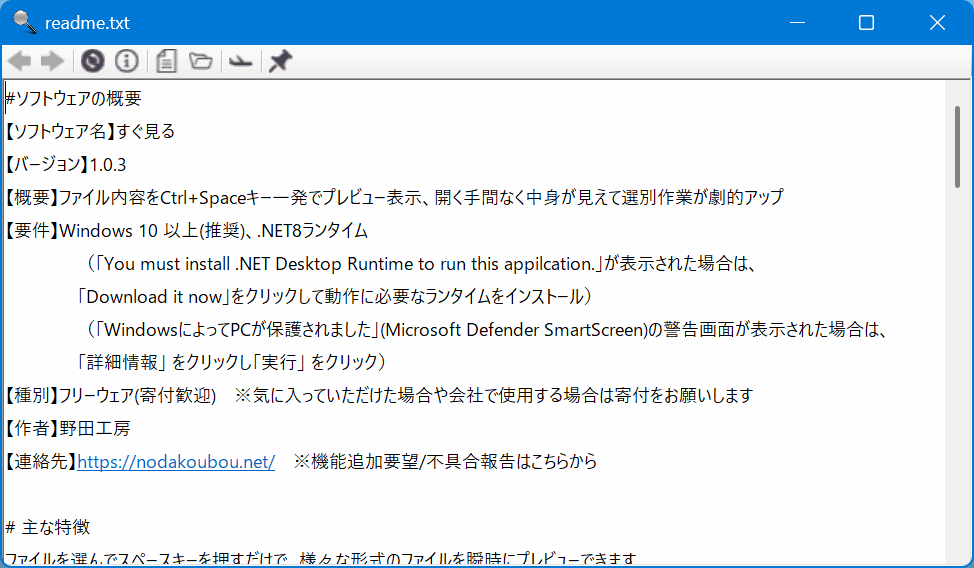Maximize the readme.txt window

click(x=867, y=22)
